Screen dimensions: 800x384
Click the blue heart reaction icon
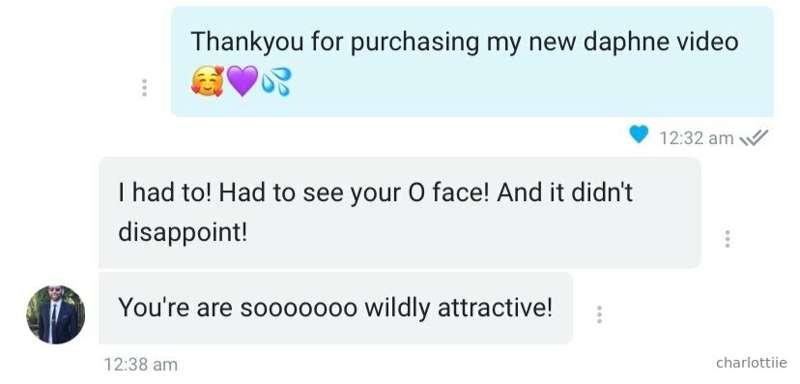[639, 134]
